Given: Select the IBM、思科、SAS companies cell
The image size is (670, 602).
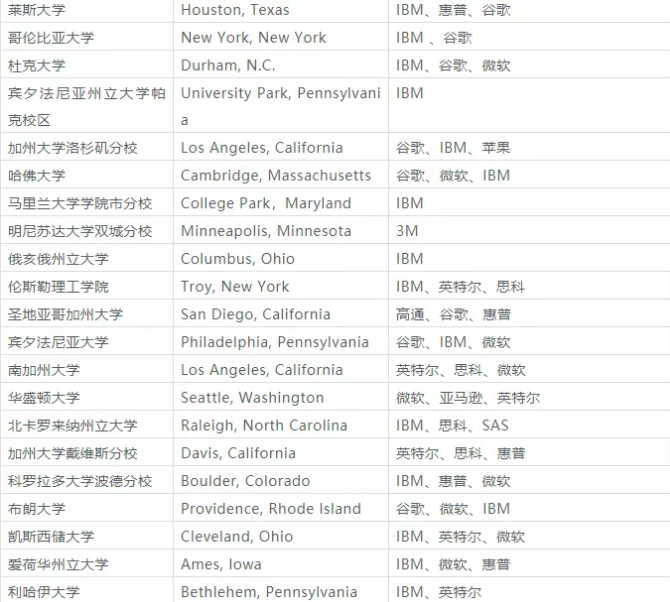Looking at the screenshot, I should click(452, 425).
